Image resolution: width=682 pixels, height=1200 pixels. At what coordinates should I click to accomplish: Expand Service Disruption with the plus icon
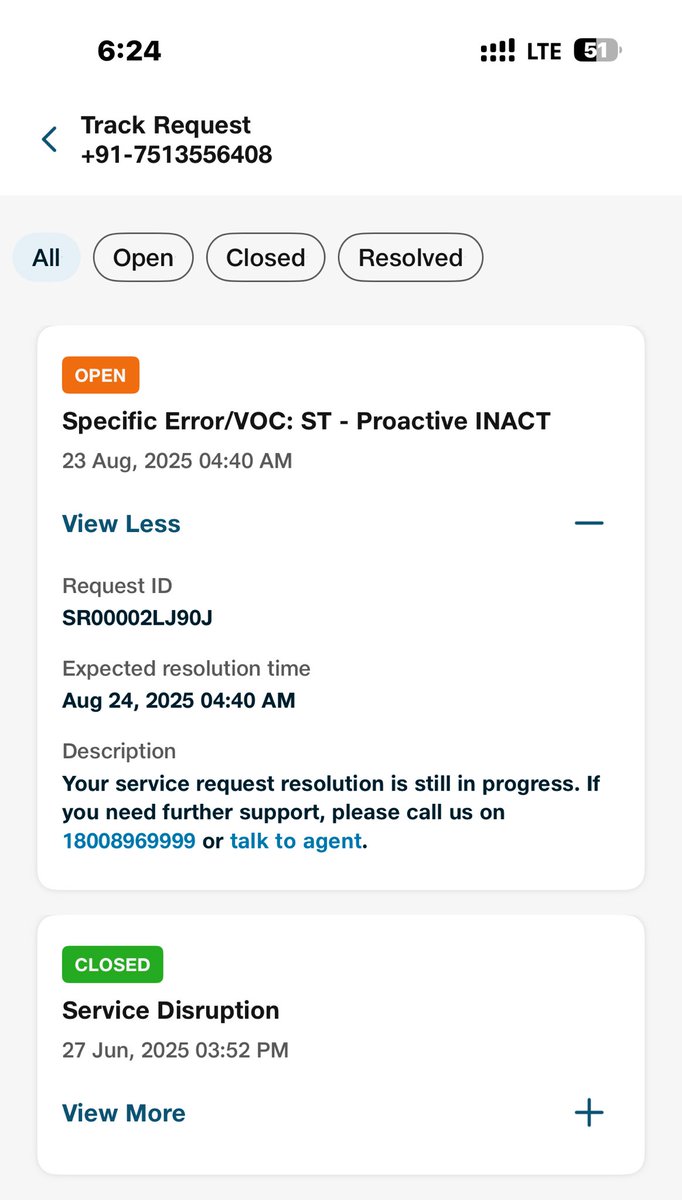click(589, 1112)
